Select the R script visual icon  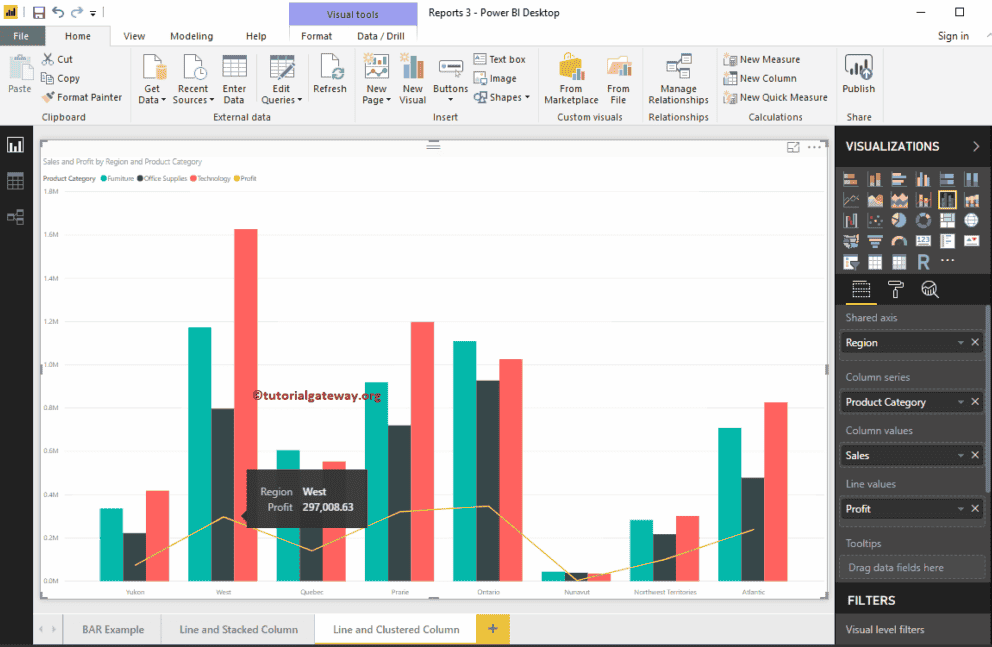click(923, 262)
